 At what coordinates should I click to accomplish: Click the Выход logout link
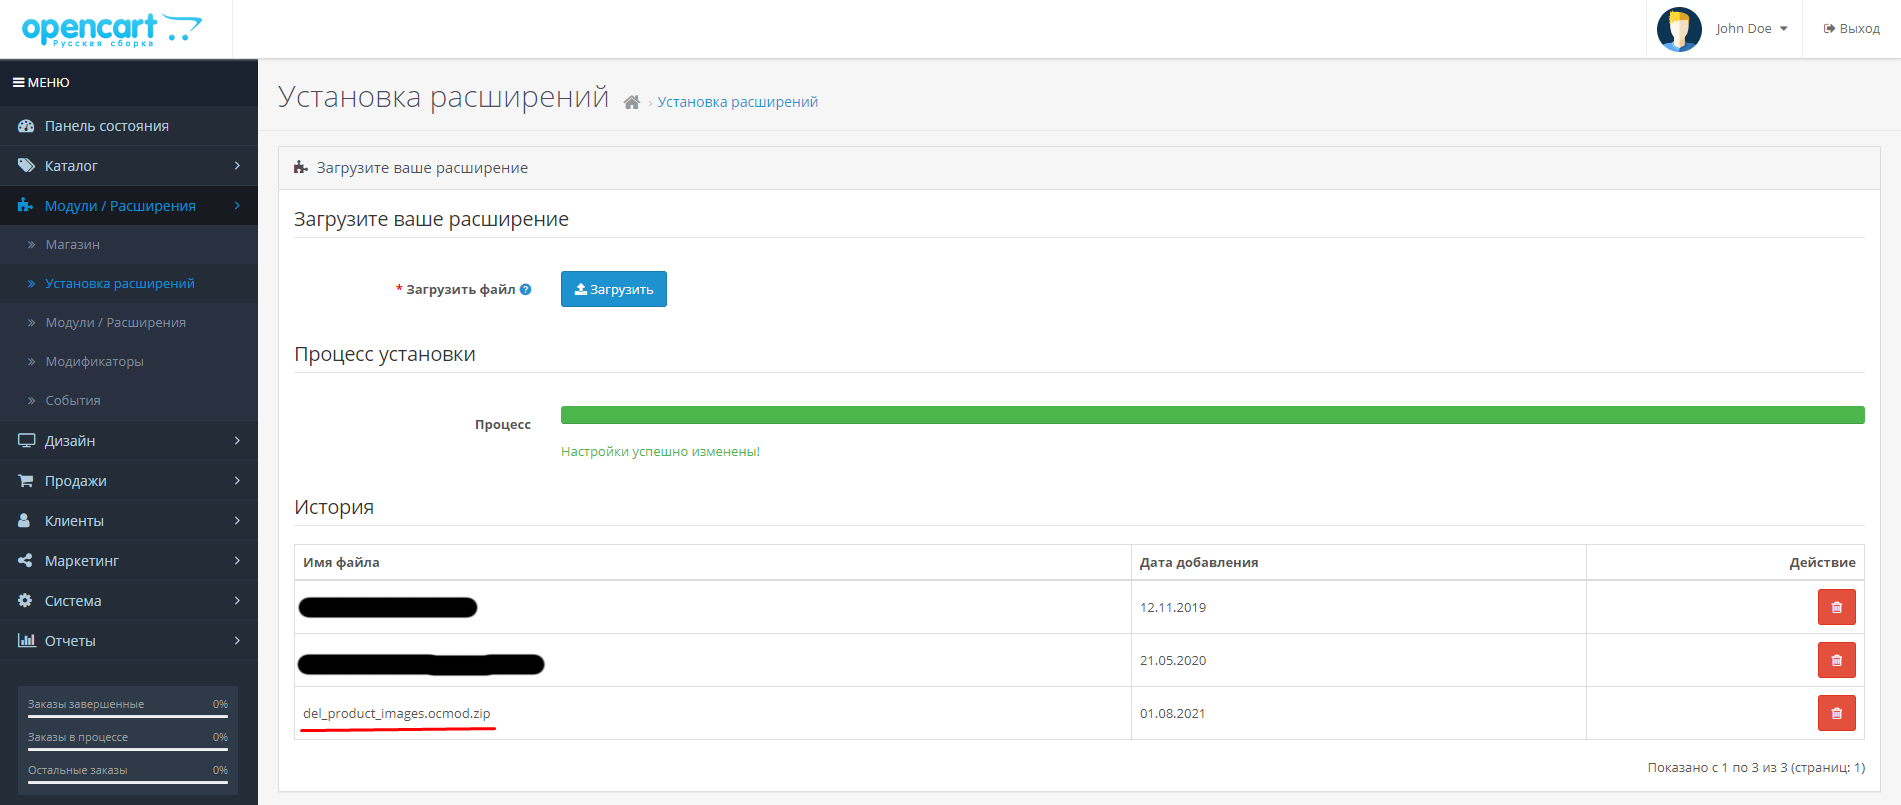pyautogui.click(x=1851, y=29)
